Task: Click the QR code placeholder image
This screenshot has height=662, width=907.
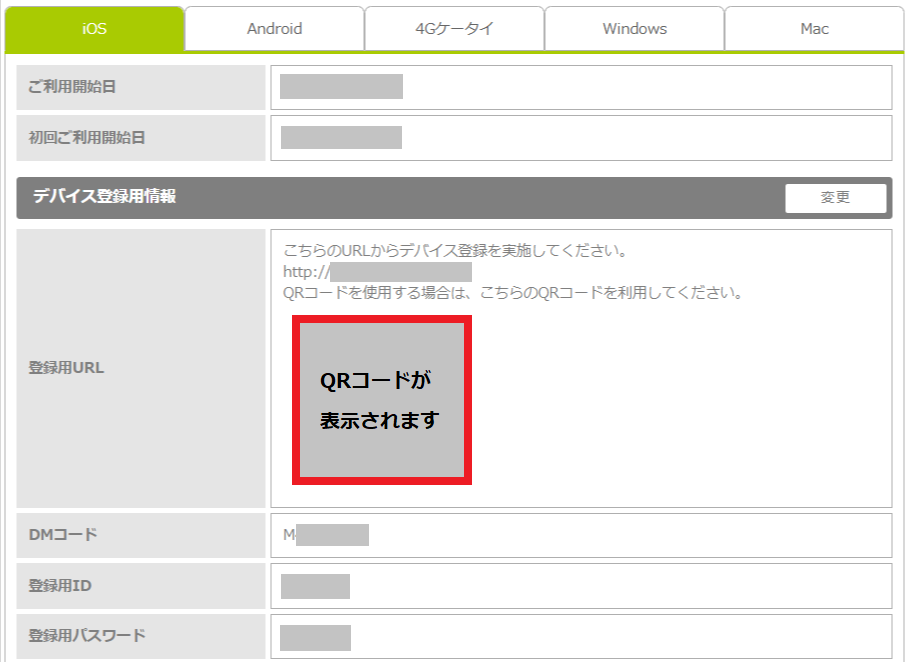Action: click(381, 399)
